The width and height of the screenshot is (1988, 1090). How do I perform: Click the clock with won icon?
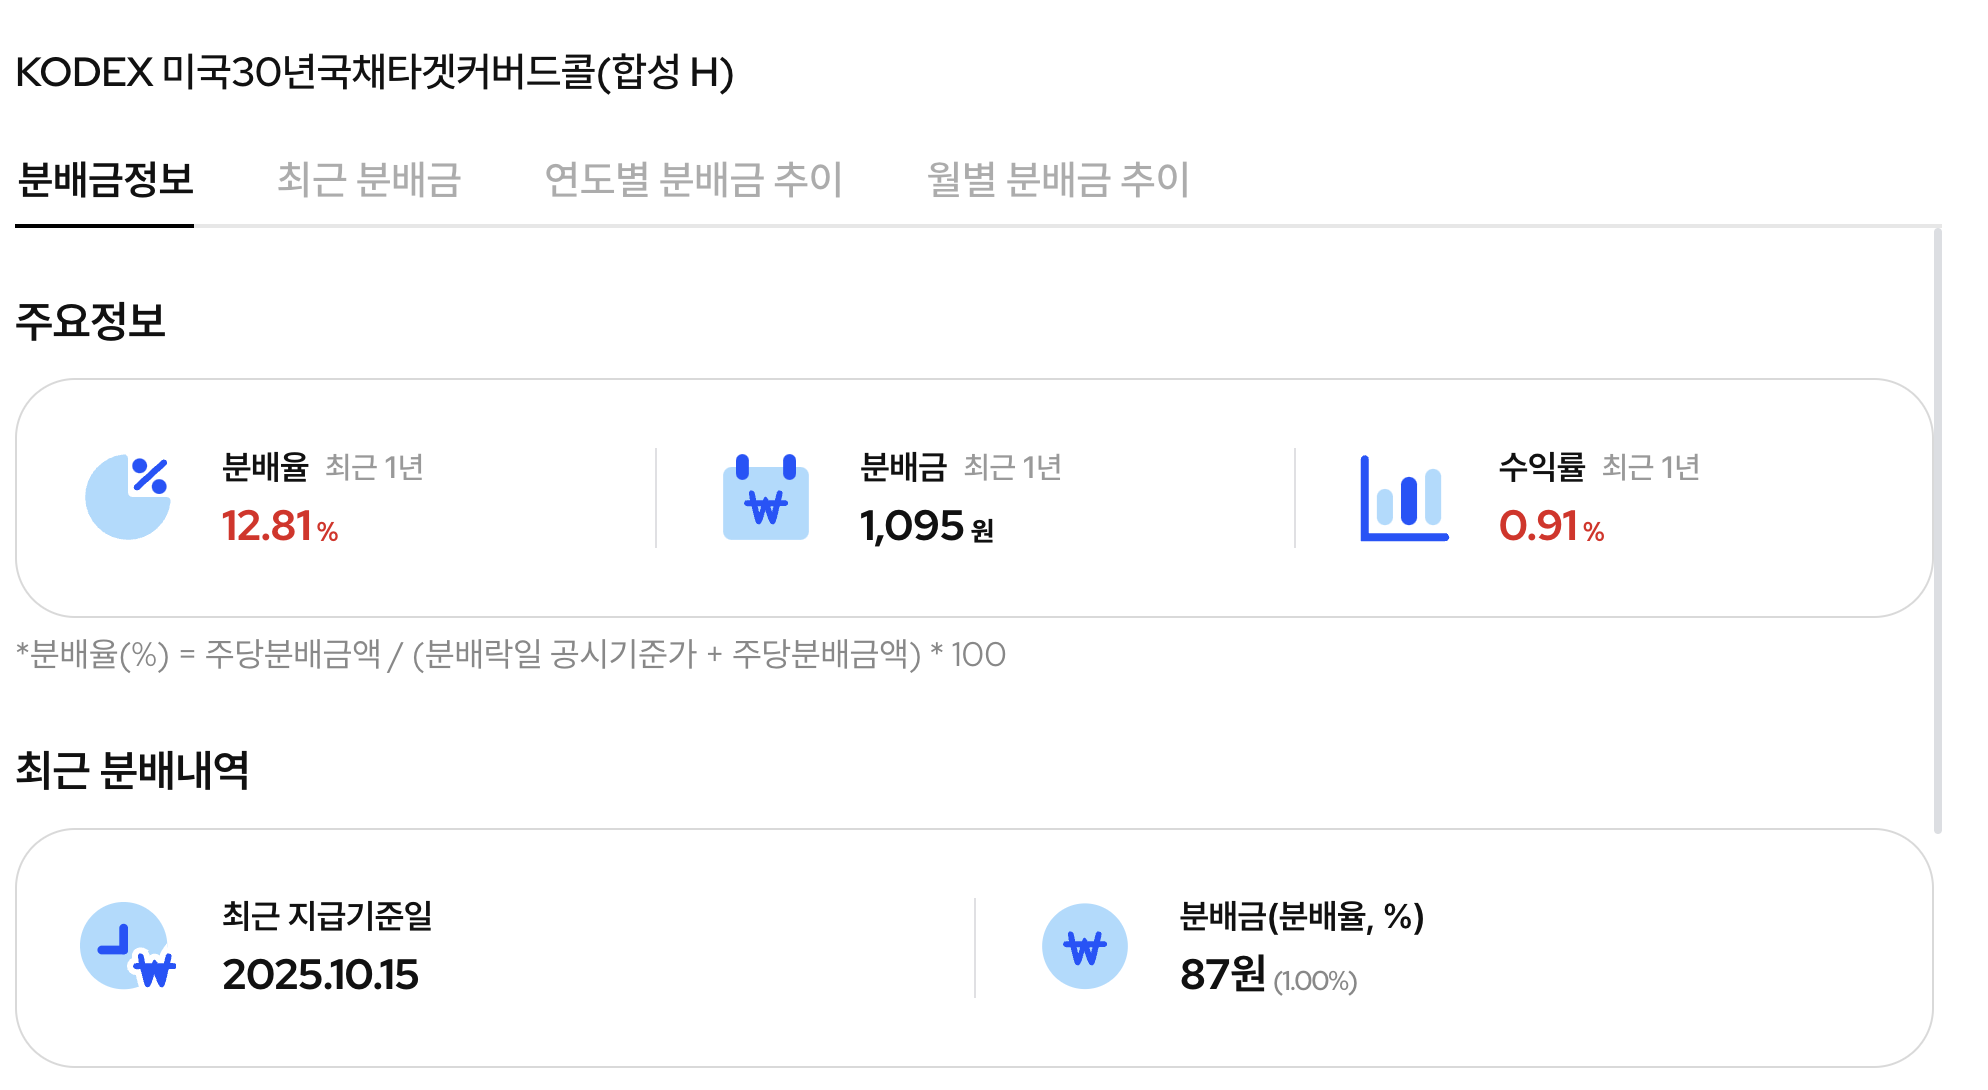pos(128,946)
